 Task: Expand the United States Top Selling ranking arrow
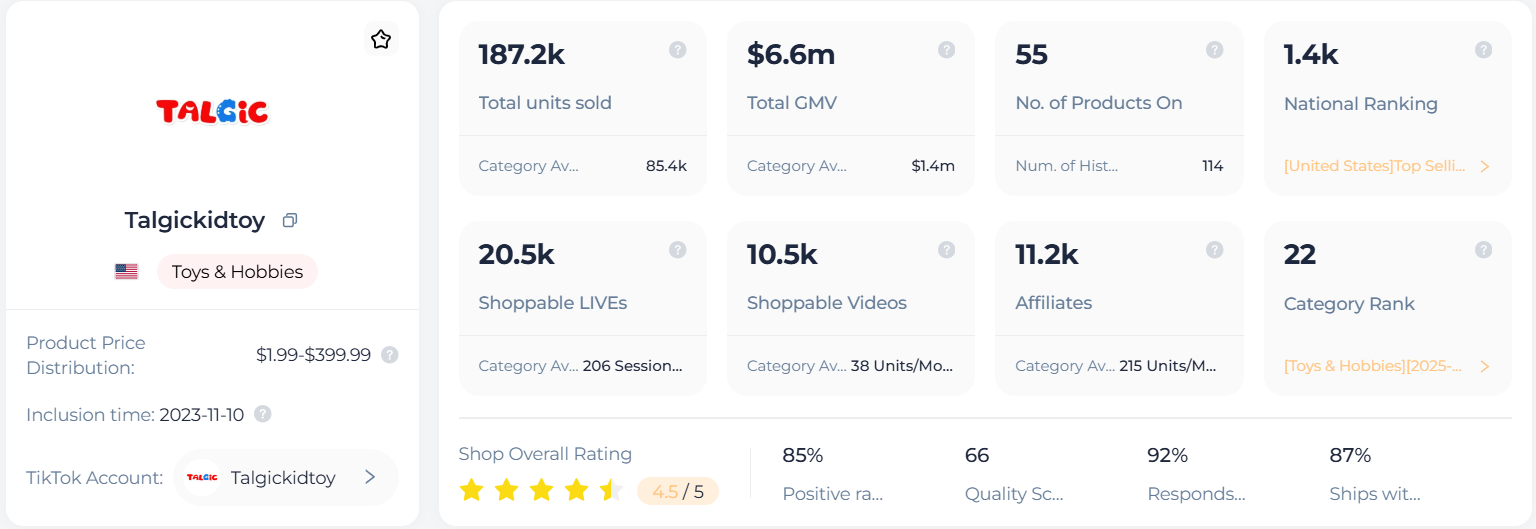click(1485, 166)
